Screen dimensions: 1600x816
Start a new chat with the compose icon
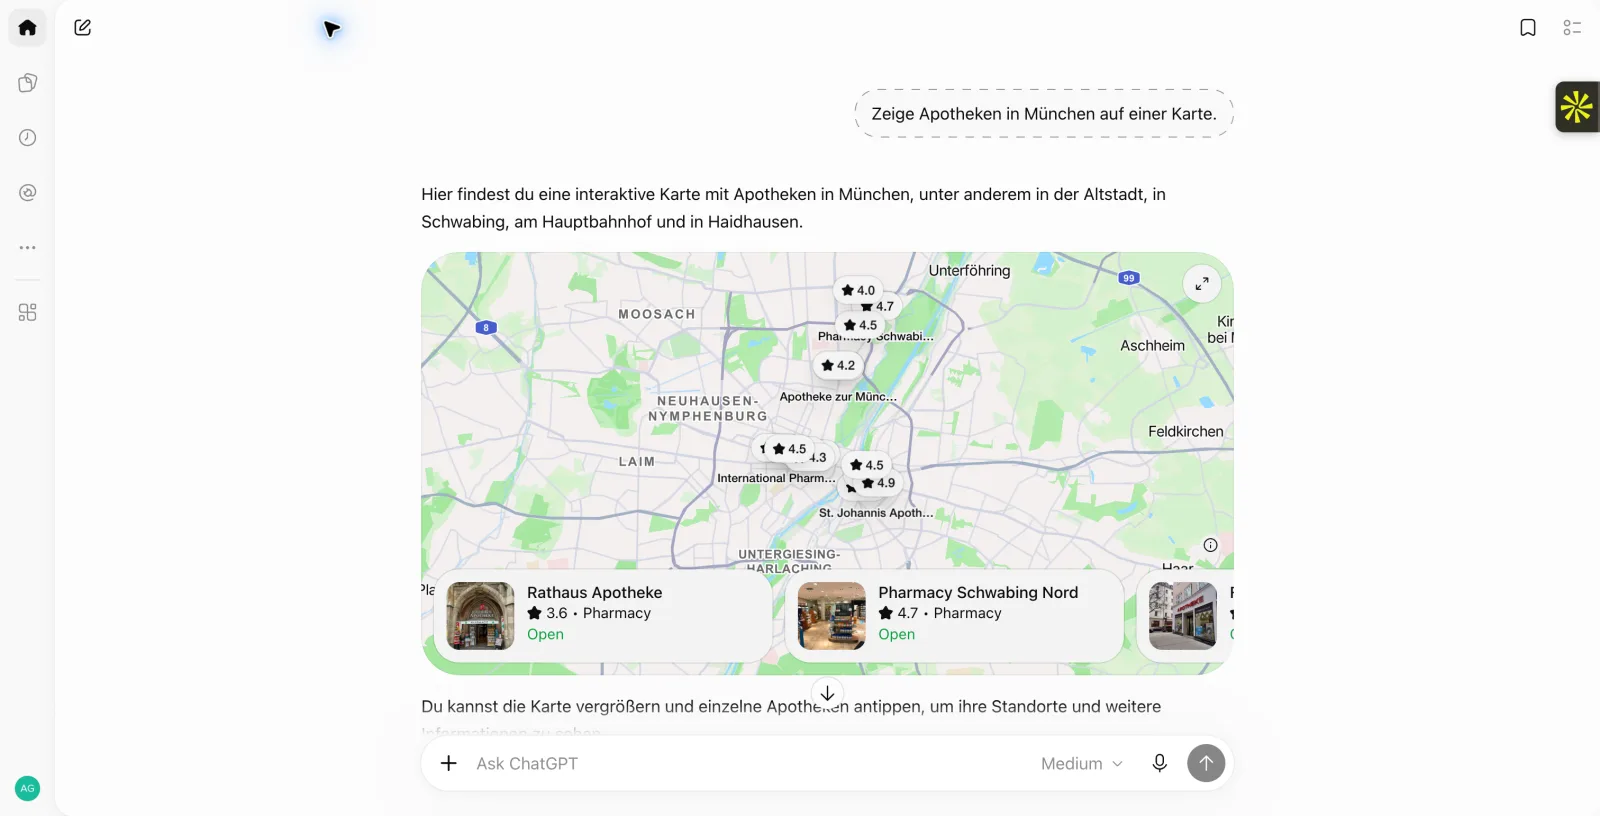point(83,28)
